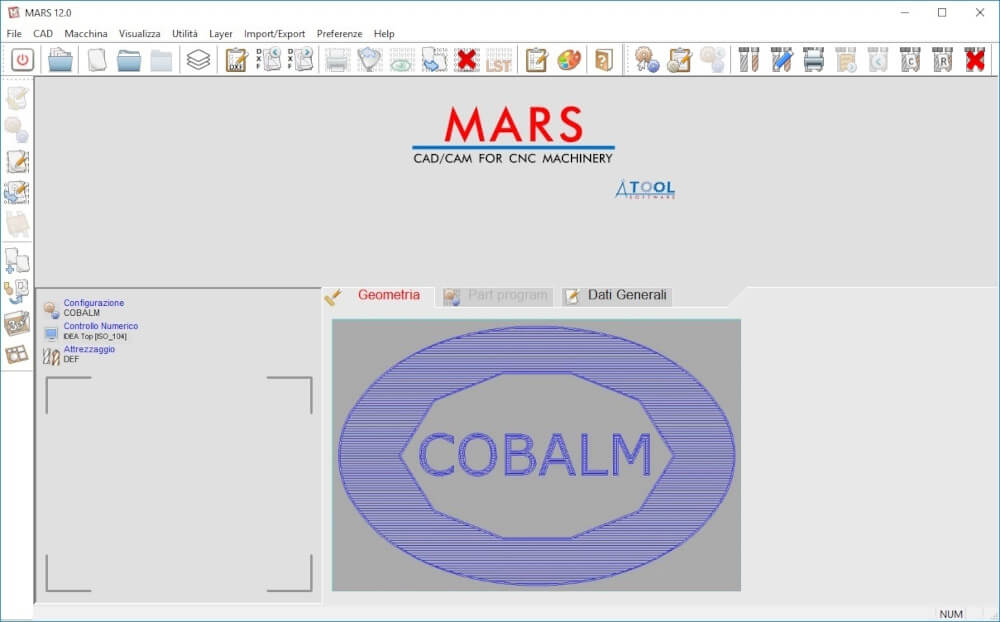The height and width of the screenshot is (622, 1000).
Task: Open the Layer menu
Action: pyautogui.click(x=221, y=34)
